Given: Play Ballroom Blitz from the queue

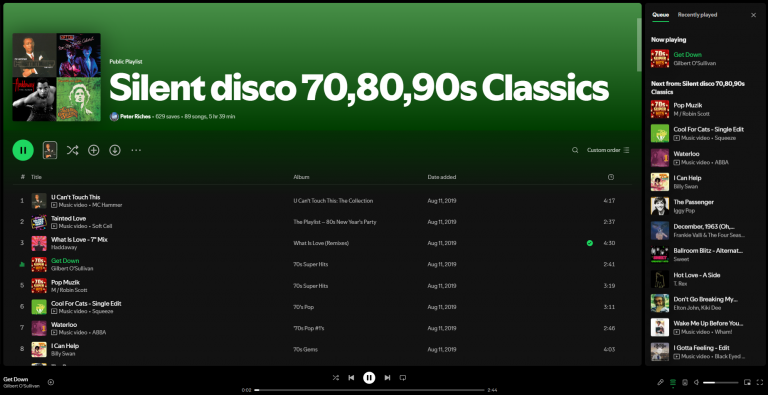Looking at the screenshot, I should click(x=705, y=255).
